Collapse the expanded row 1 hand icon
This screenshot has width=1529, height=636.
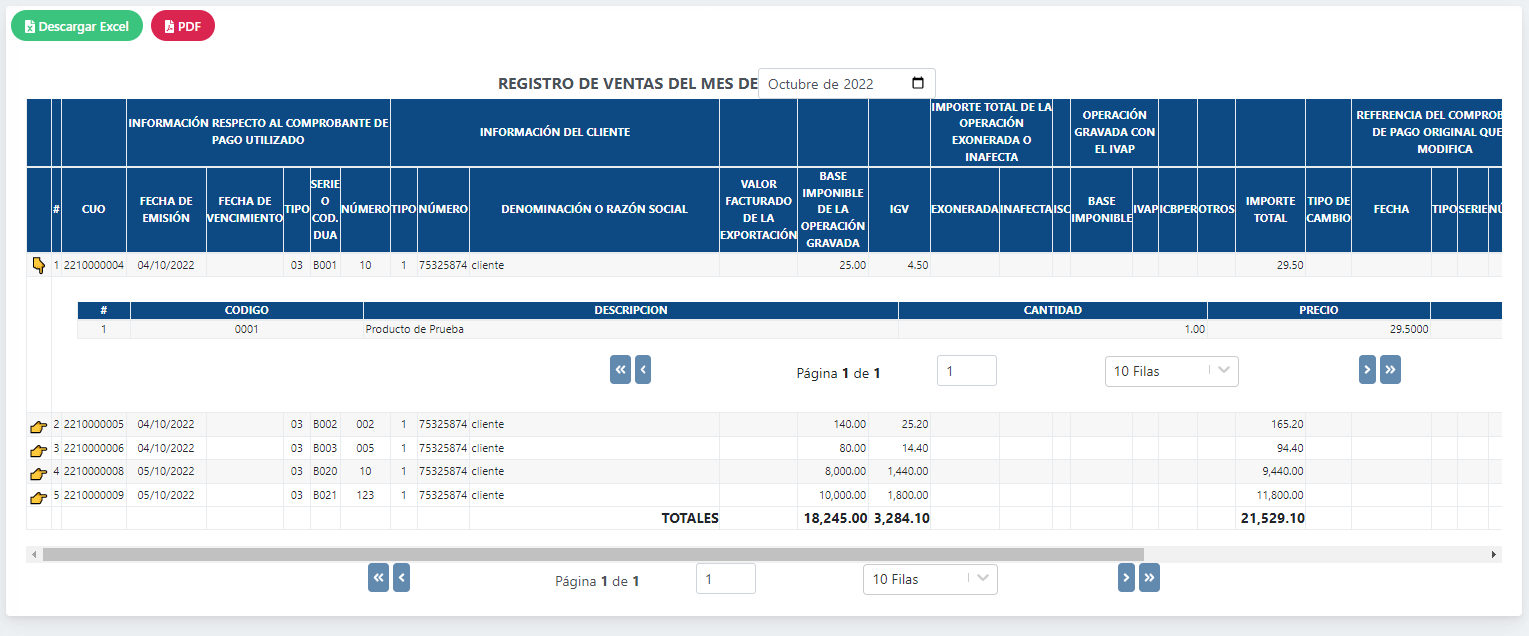[x=39, y=265]
